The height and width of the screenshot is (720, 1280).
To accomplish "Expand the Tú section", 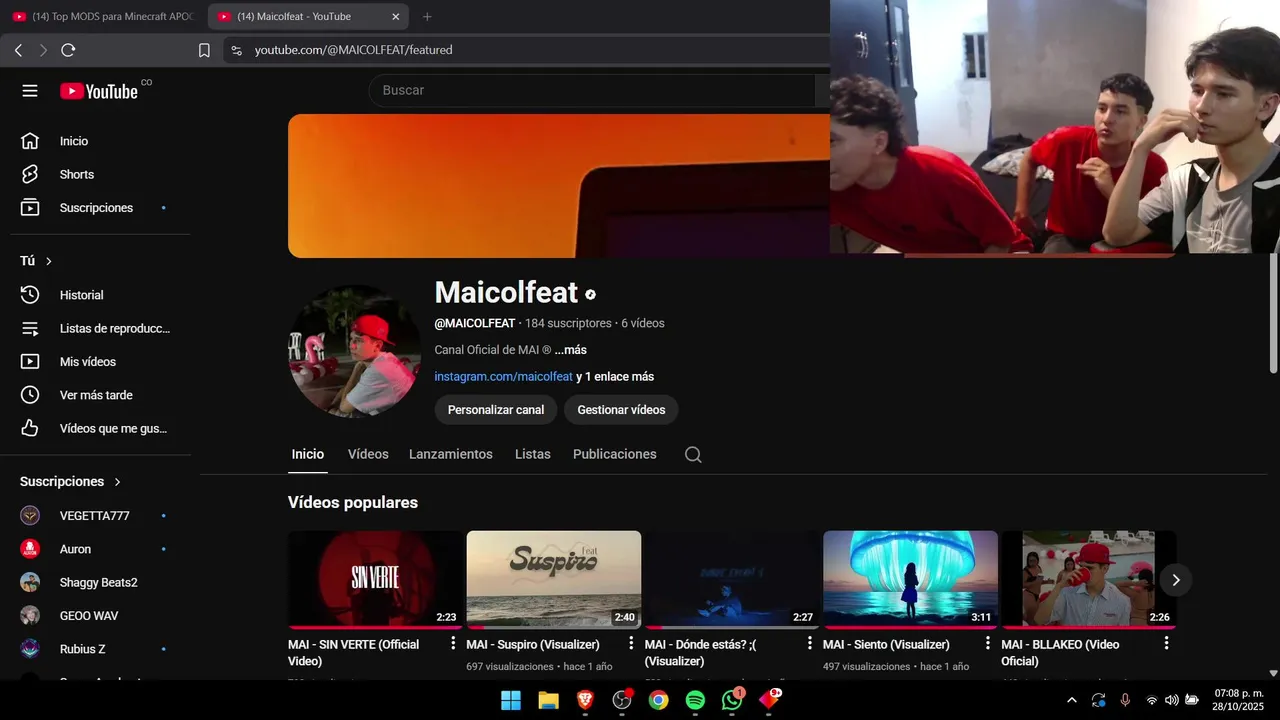I will click(37, 261).
